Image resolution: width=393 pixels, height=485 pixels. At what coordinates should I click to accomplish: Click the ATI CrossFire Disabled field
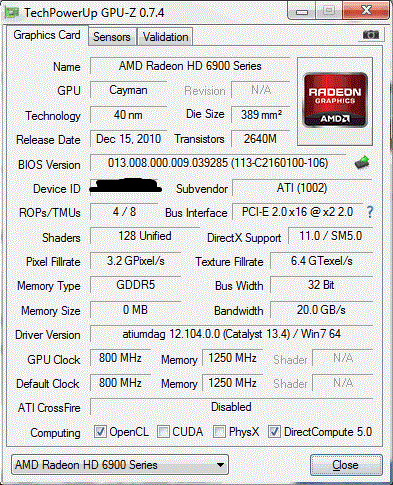[x=231, y=407]
